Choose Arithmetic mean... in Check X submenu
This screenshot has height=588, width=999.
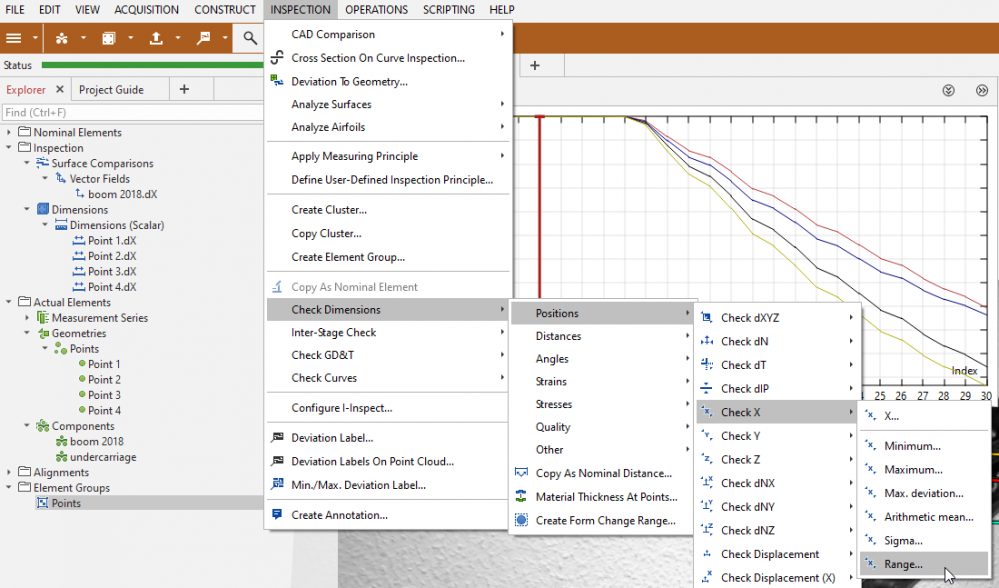(928, 517)
